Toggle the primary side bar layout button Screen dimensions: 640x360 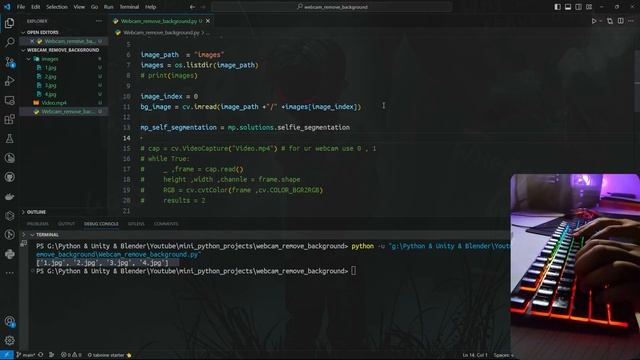558,7
